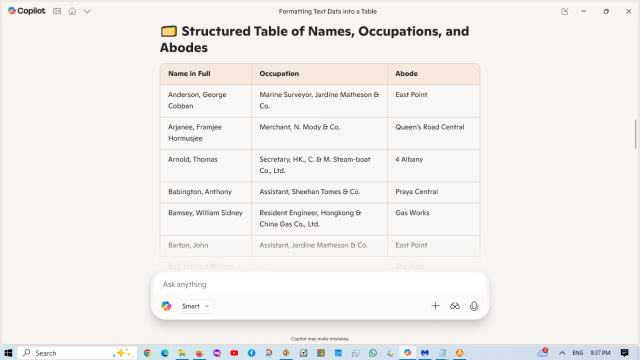Click Merchant, N. Mody & Co. cell
Viewport: 640px width, 360px height.
click(x=319, y=133)
